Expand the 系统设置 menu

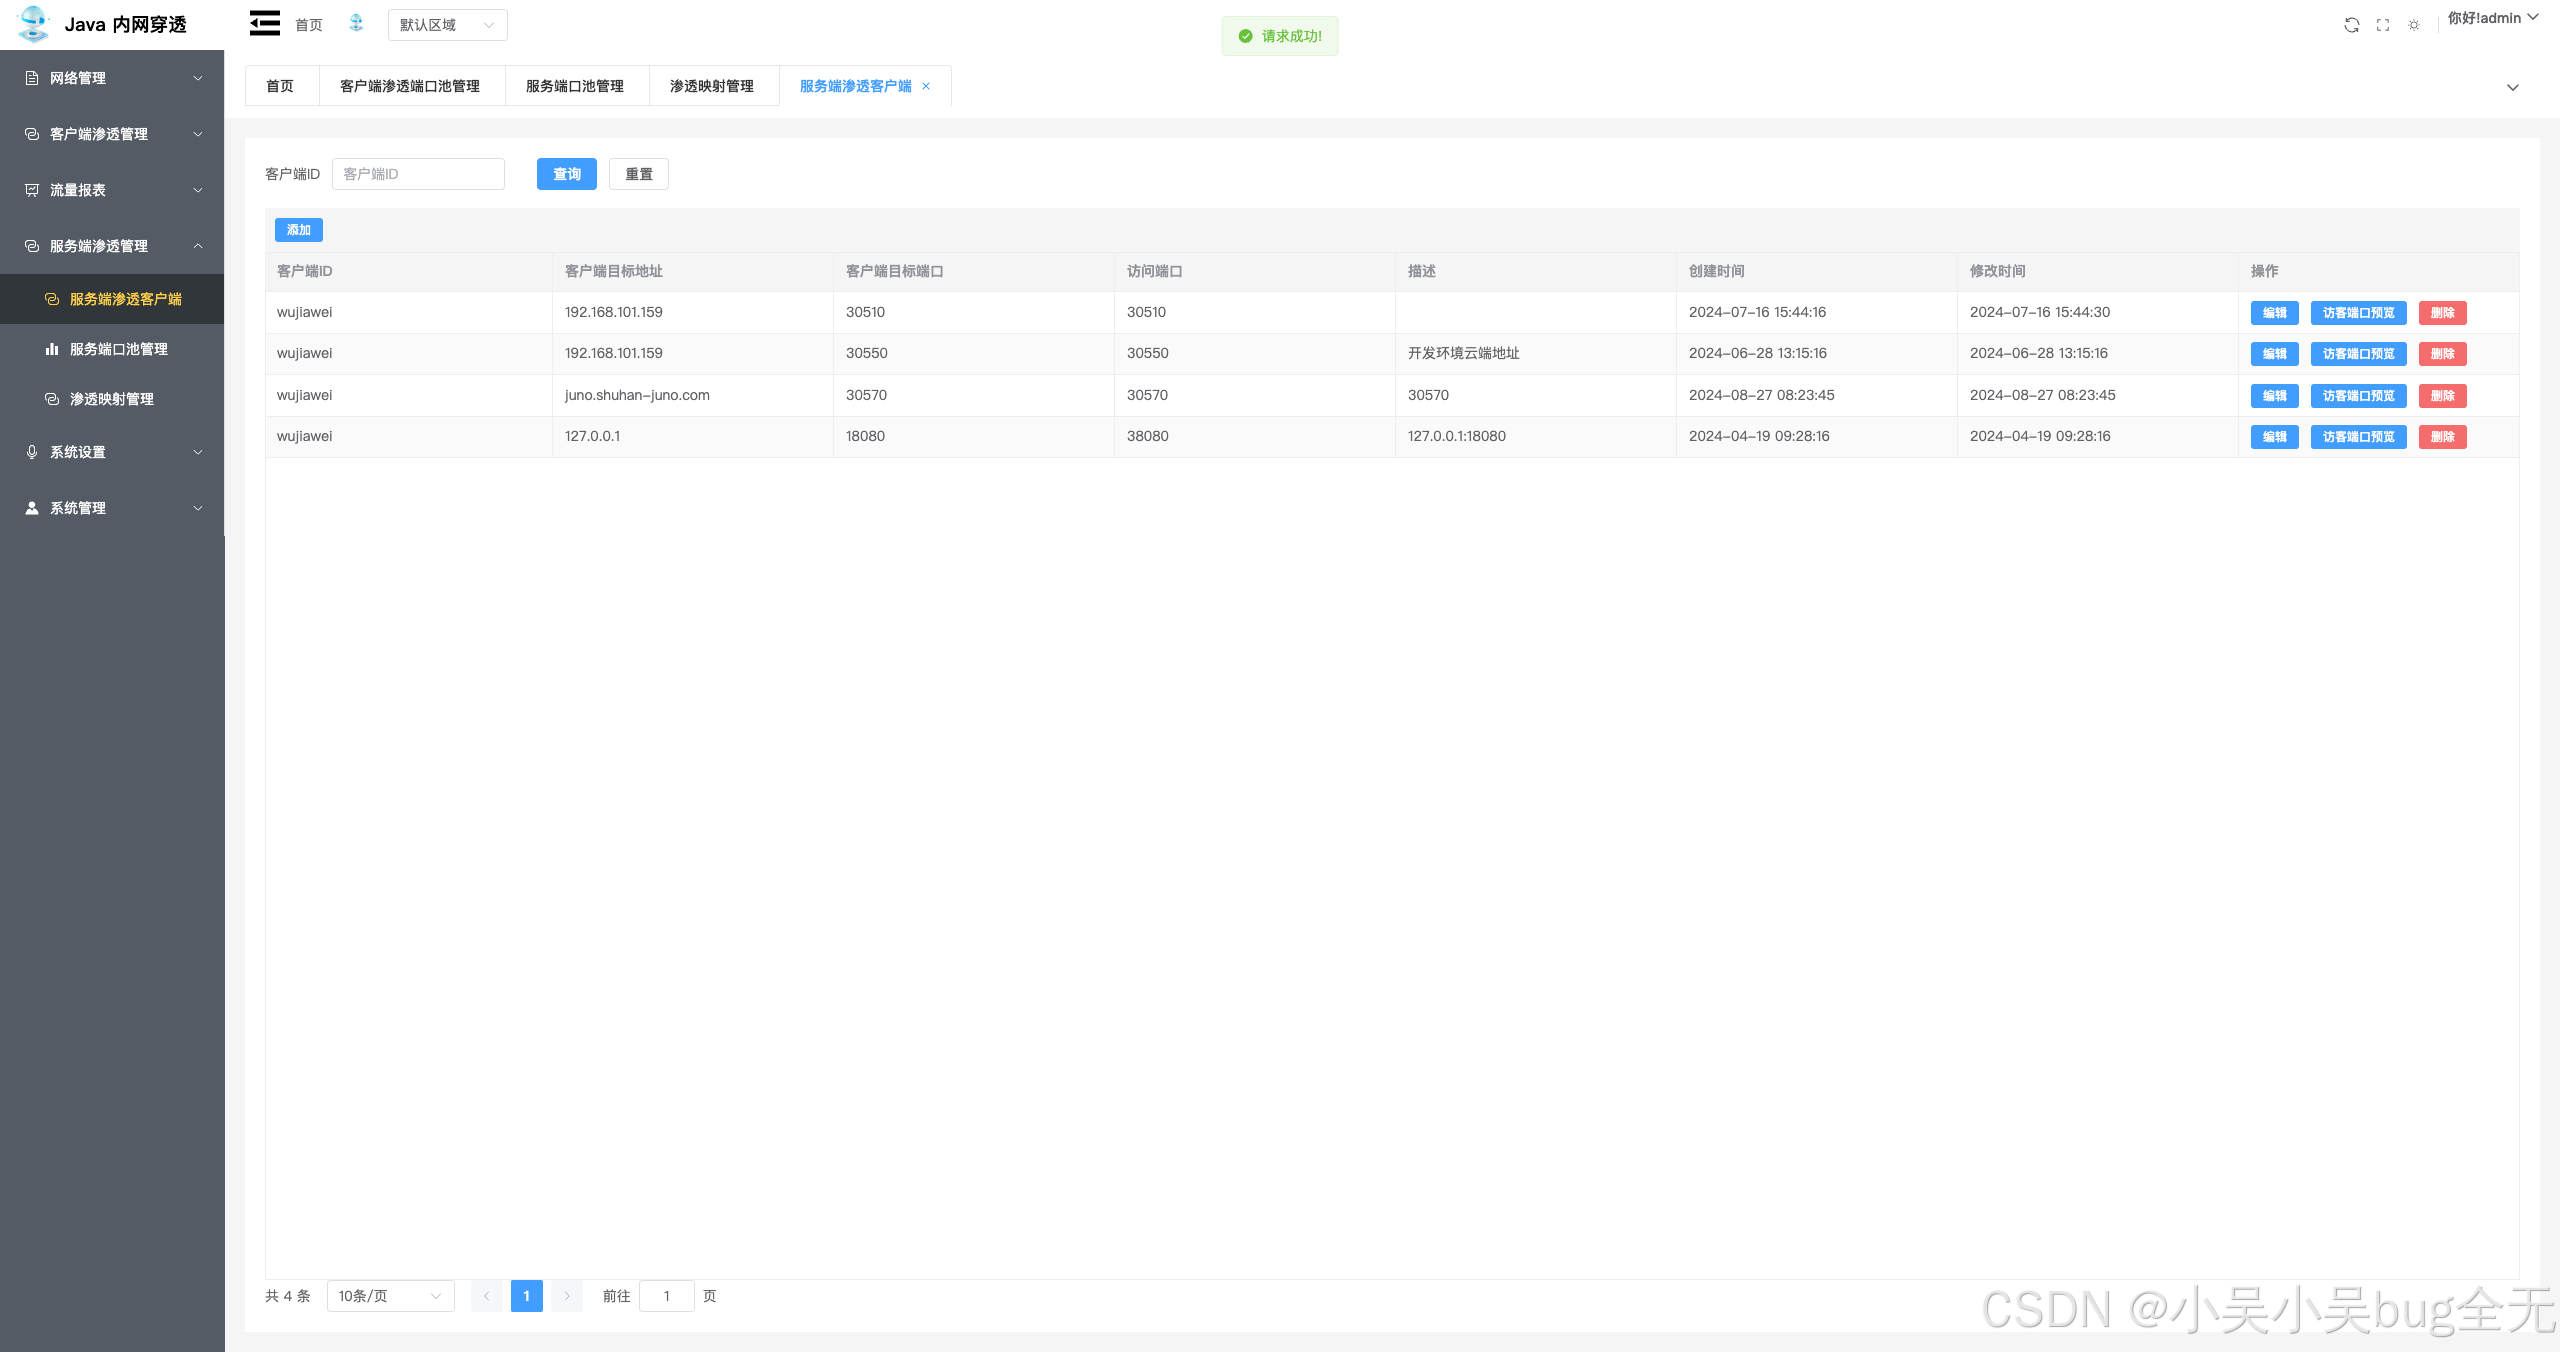pyautogui.click(x=198, y=452)
